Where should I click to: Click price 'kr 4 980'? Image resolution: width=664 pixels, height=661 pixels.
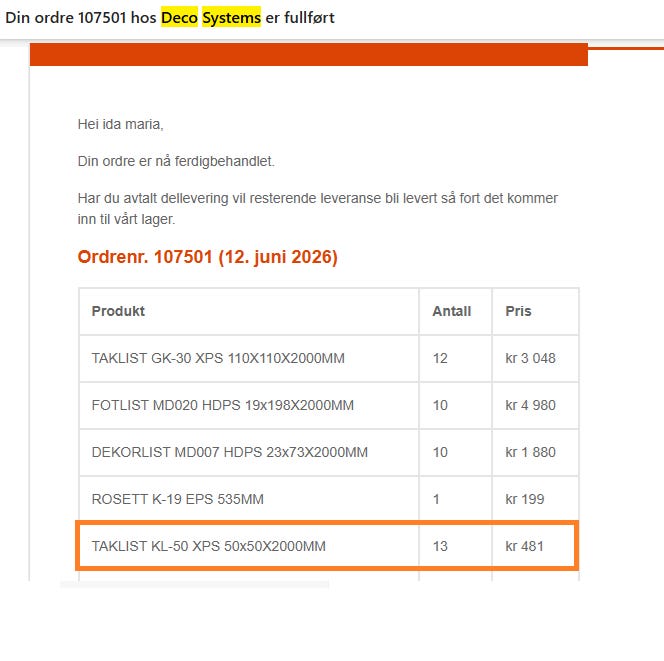(x=530, y=405)
